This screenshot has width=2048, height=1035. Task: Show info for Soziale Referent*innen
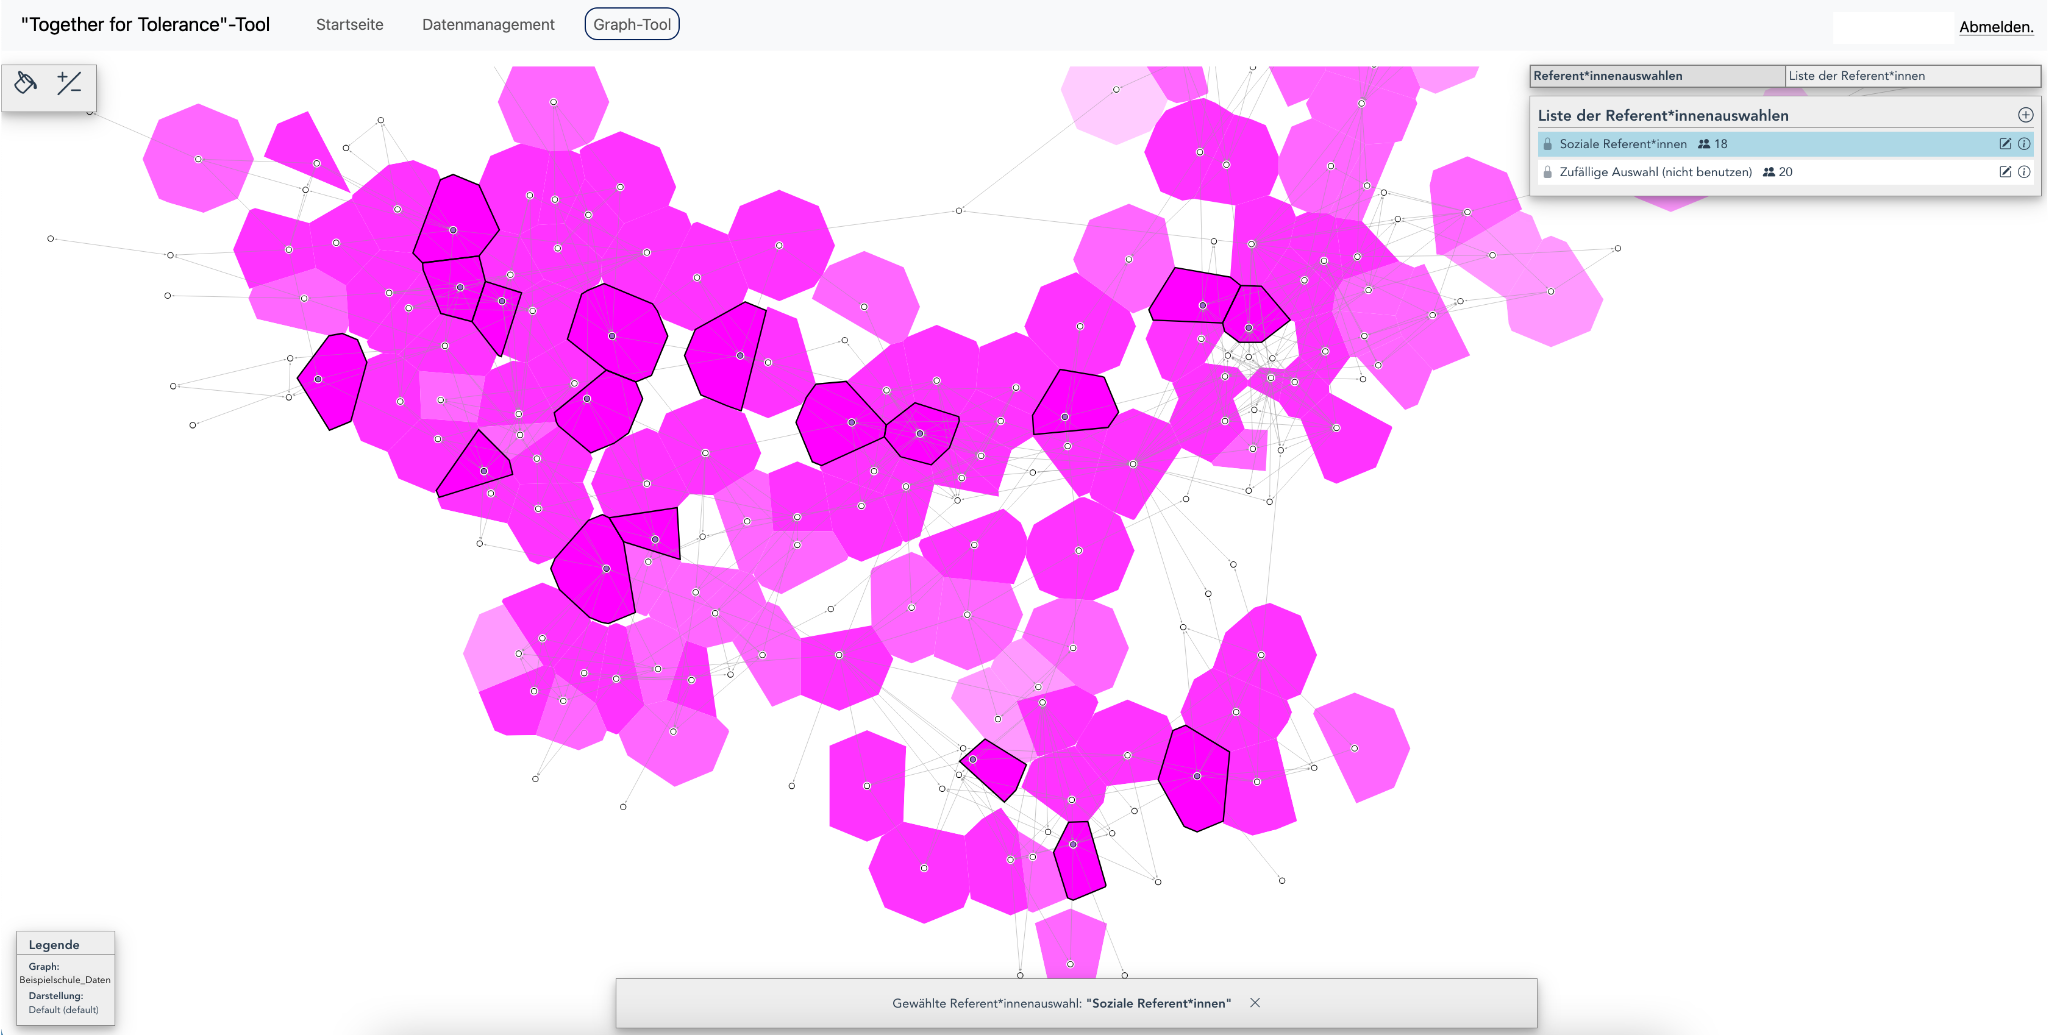pyautogui.click(x=2024, y=144)
